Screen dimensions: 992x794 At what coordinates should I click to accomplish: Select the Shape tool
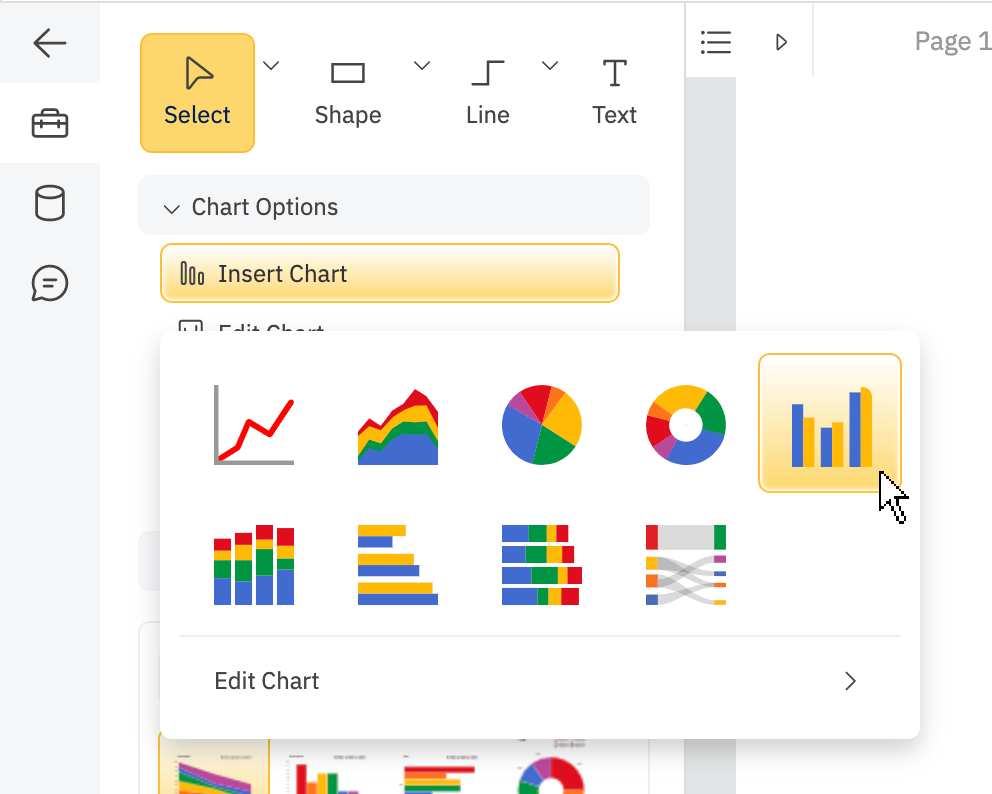347,90
